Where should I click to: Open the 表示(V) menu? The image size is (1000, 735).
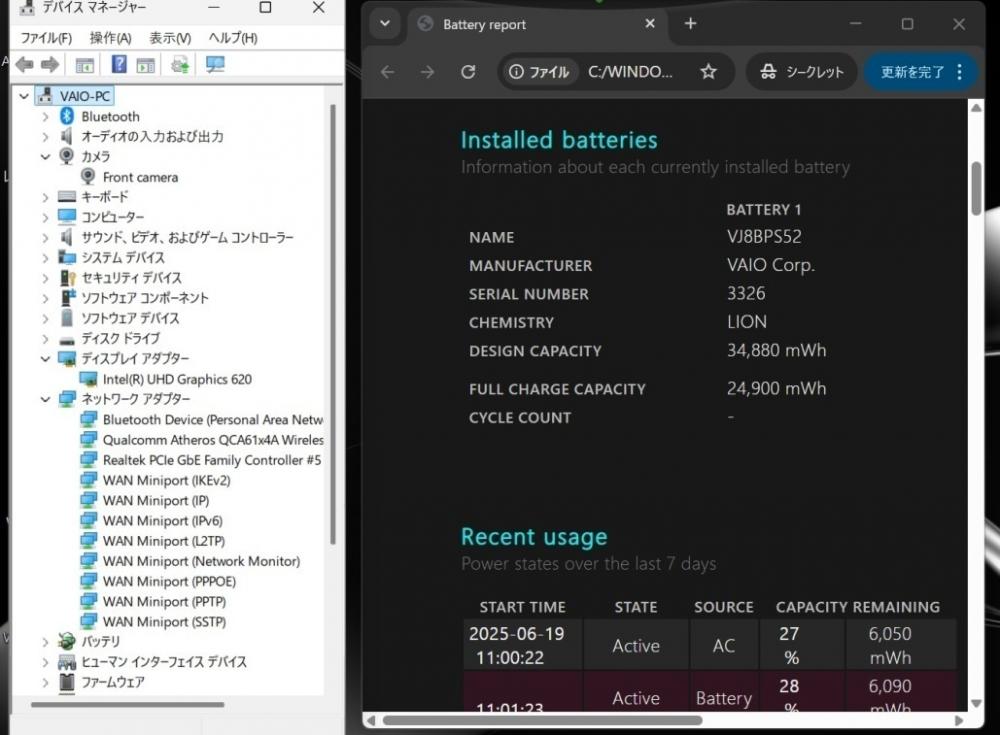(x=170, y=38)
